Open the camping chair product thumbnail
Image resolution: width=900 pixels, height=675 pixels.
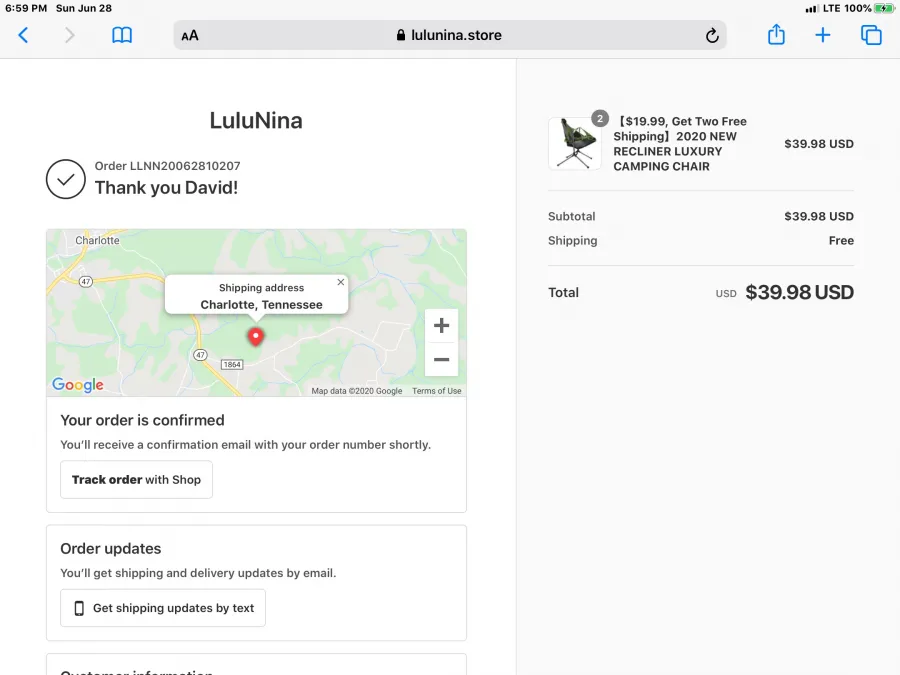click(x=575, y=143)
